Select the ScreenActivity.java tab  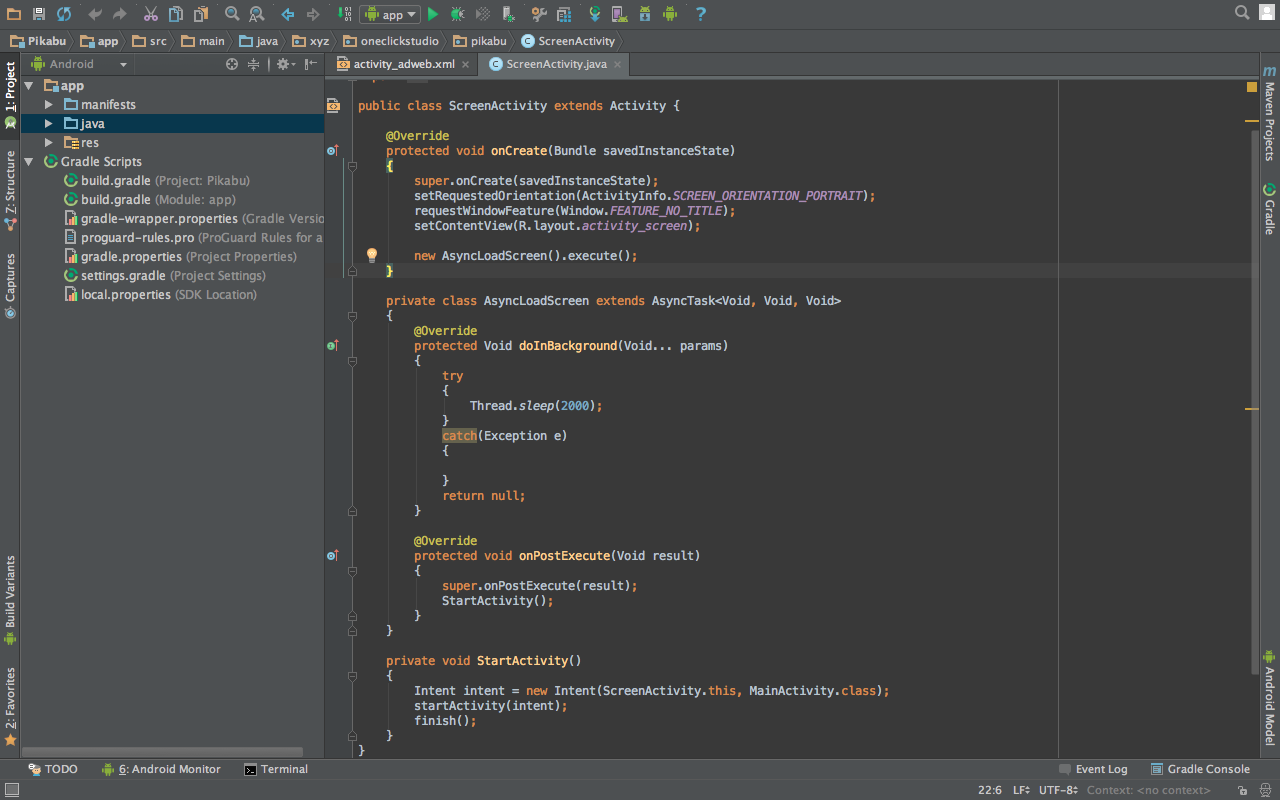point(556,64)
